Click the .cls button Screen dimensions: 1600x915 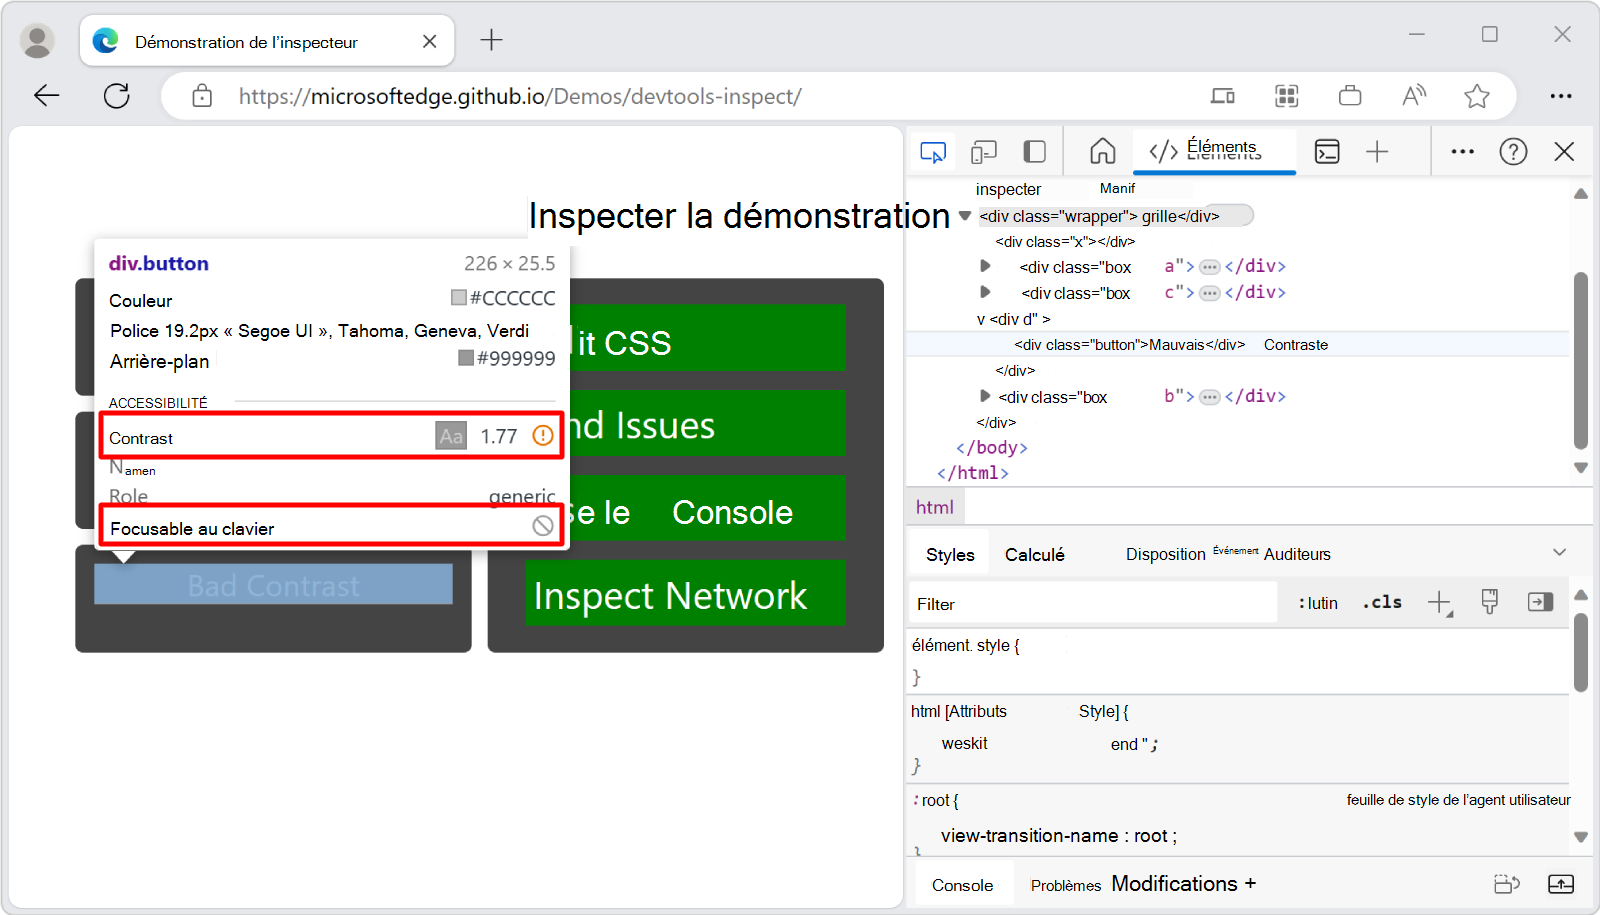coord(1382,602)
